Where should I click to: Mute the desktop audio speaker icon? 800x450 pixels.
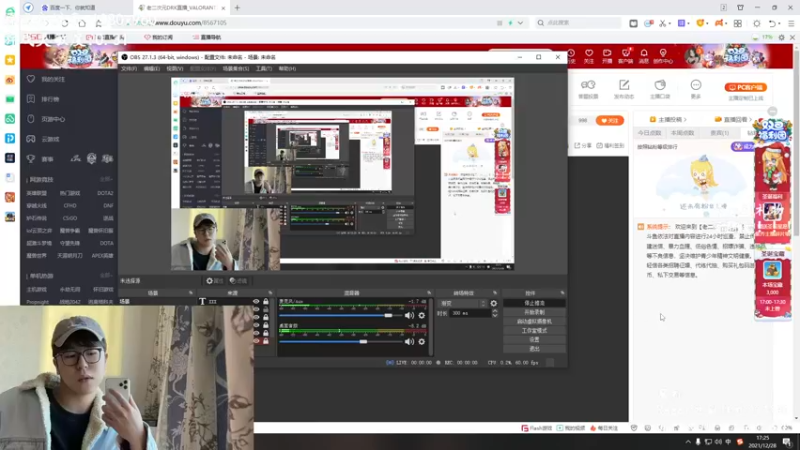pyautogui.click(x=409, y=341)
